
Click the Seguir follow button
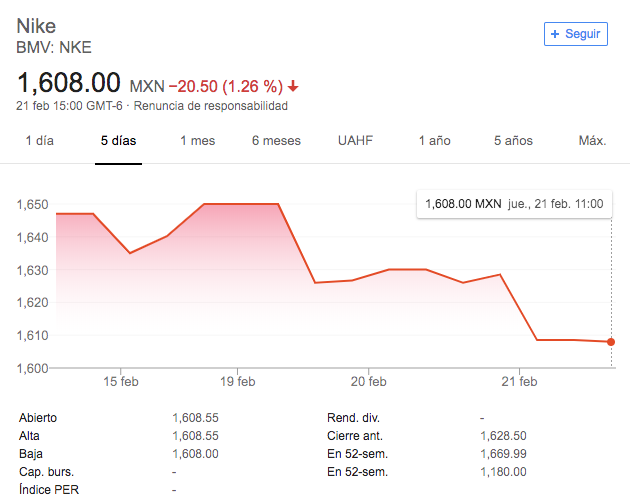pos(575,33)
